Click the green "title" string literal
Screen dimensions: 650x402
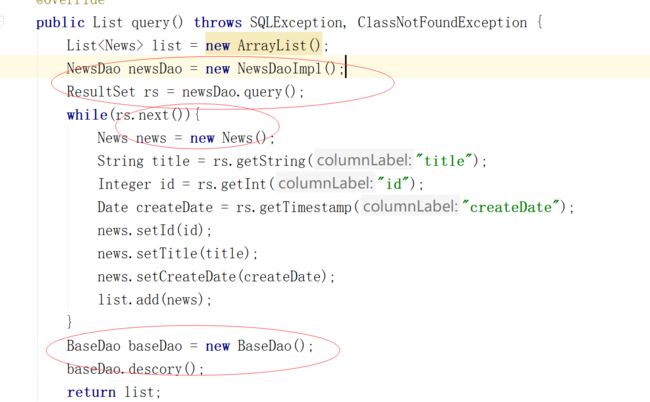pyautogui.click(x=444, y=160)
